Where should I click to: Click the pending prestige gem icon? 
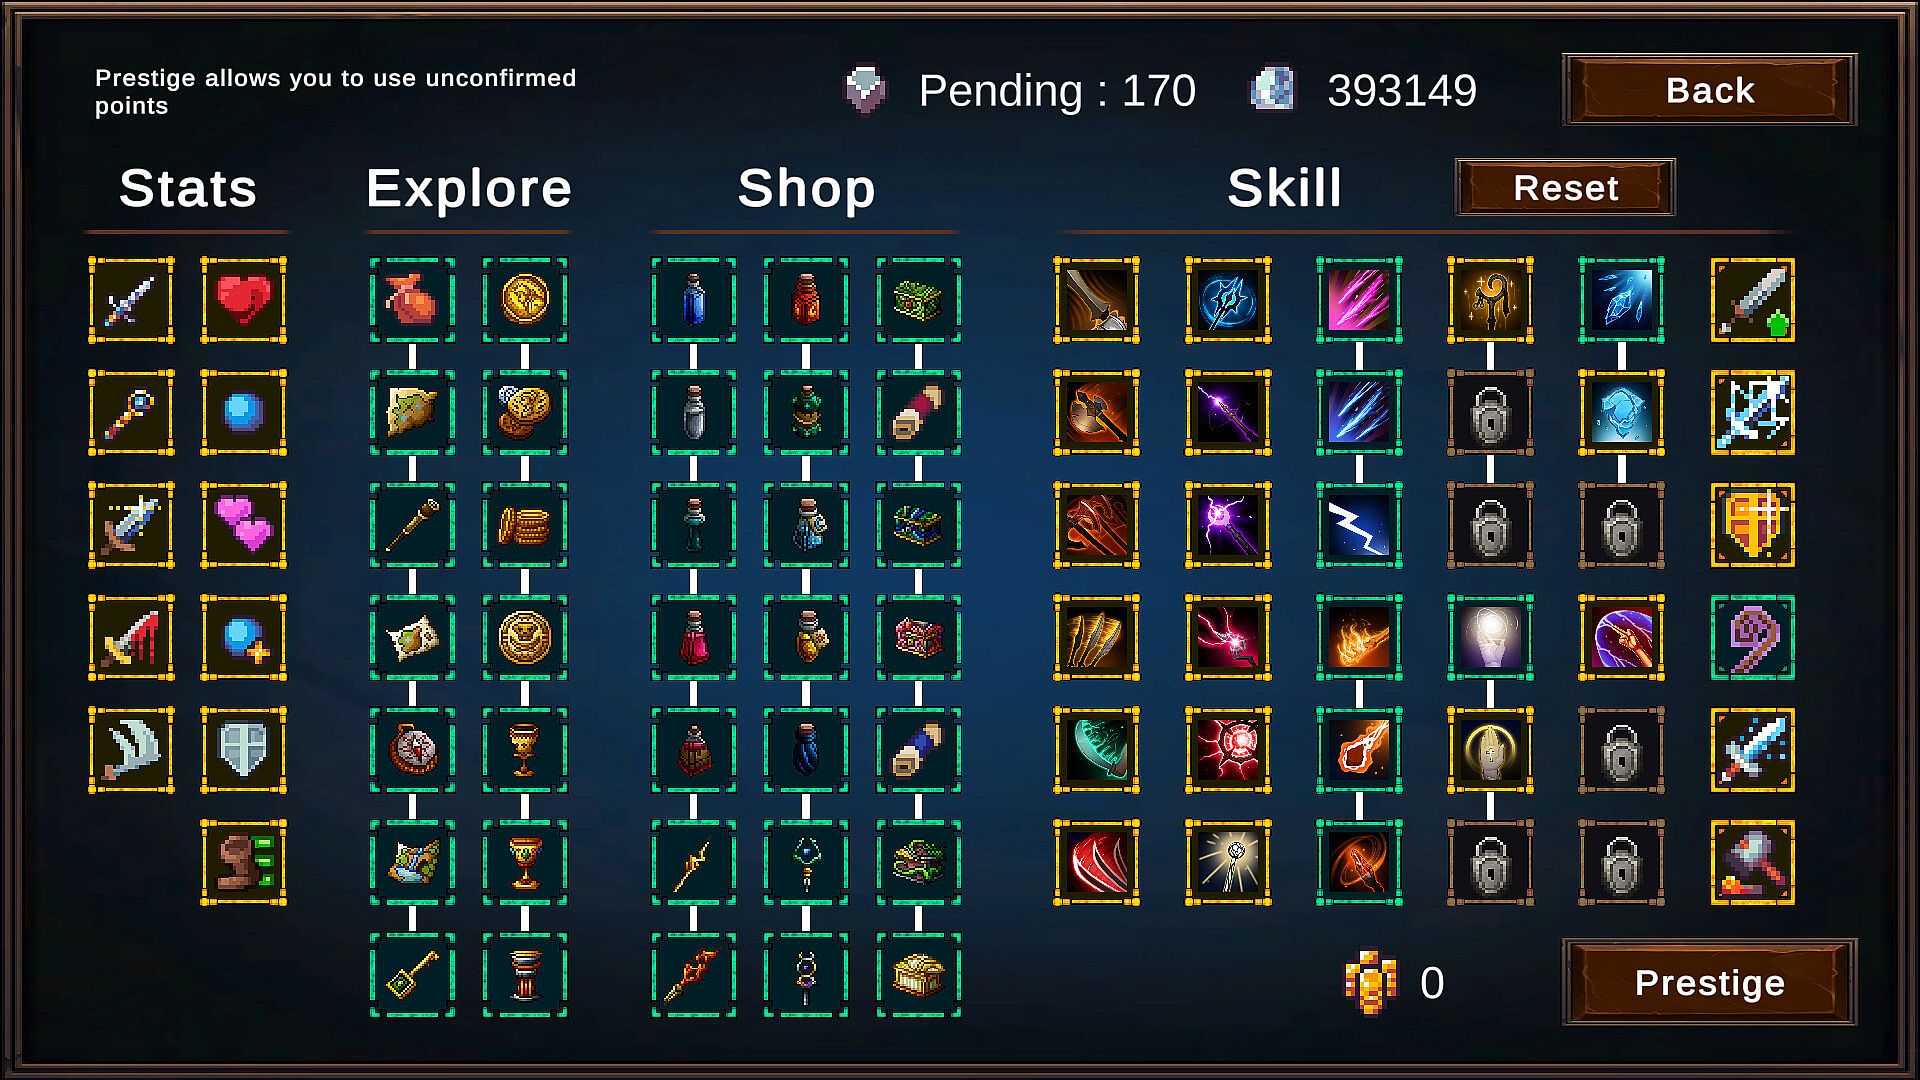pyautogui.click(x=865, y=90)
